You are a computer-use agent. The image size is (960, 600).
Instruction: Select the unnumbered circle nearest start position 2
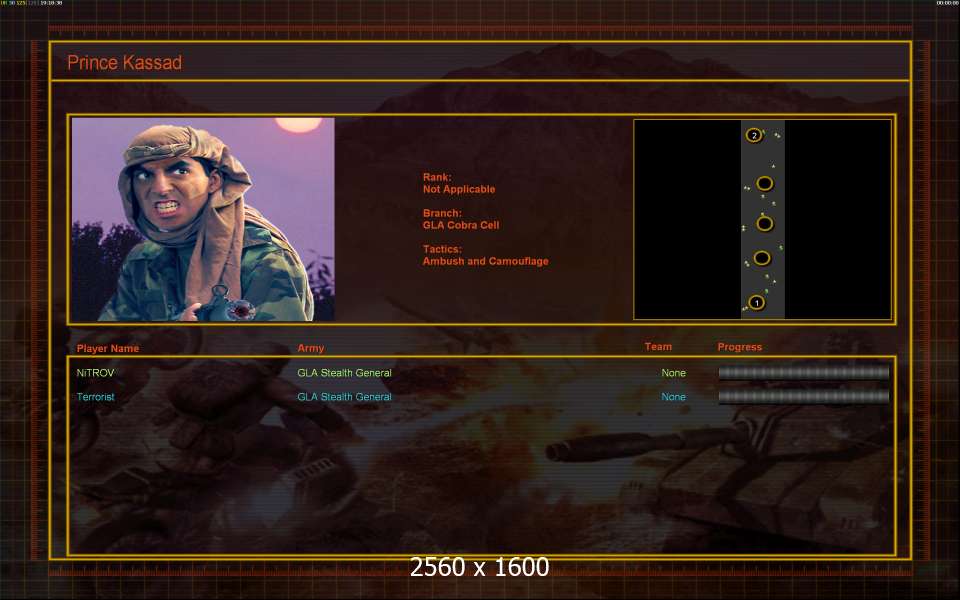(x=764, y=183)
